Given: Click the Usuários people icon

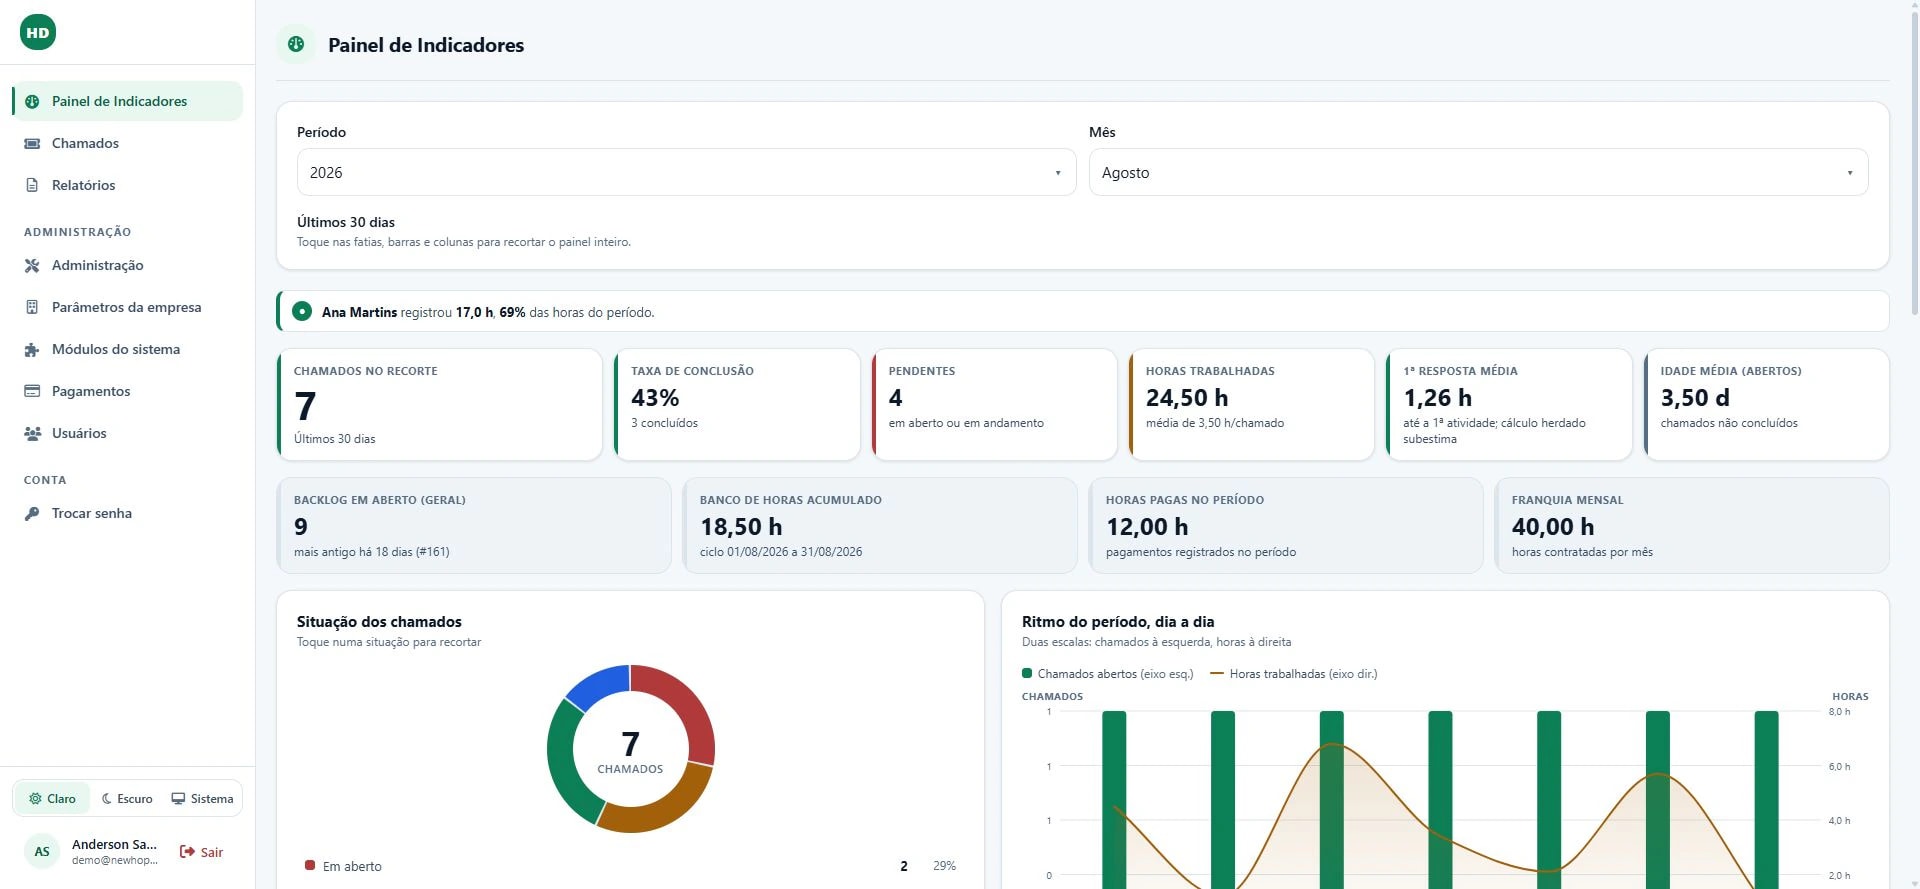Looking at the screenshot, I should 32,433.
